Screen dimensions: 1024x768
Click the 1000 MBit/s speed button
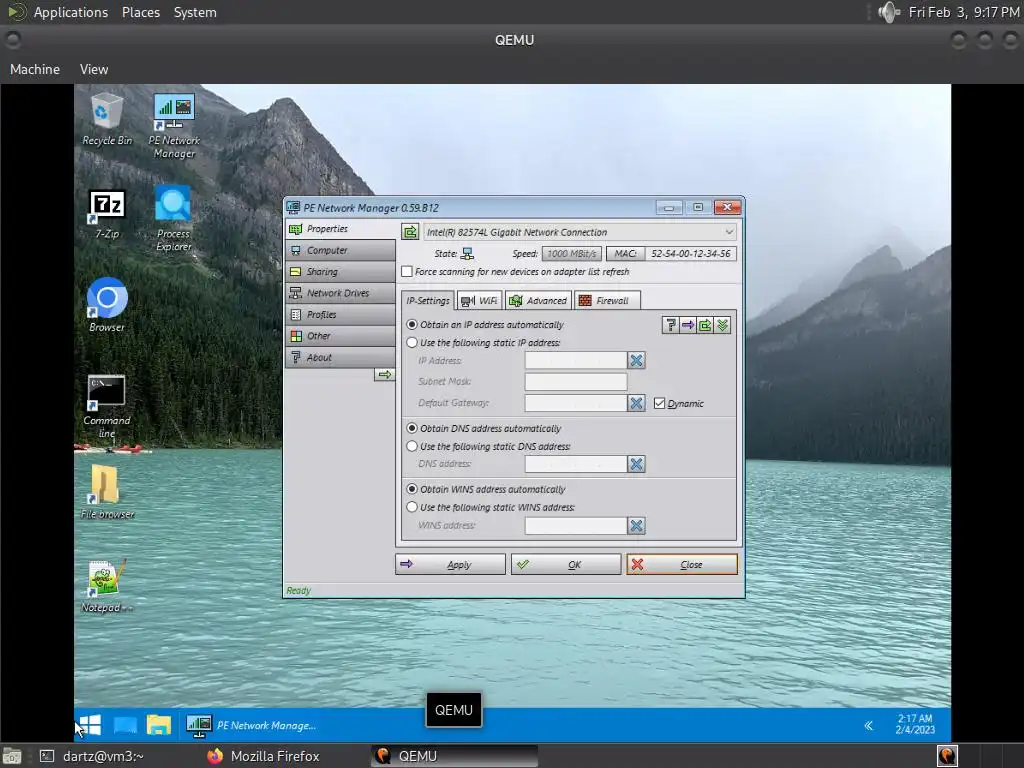pos(571,253)
